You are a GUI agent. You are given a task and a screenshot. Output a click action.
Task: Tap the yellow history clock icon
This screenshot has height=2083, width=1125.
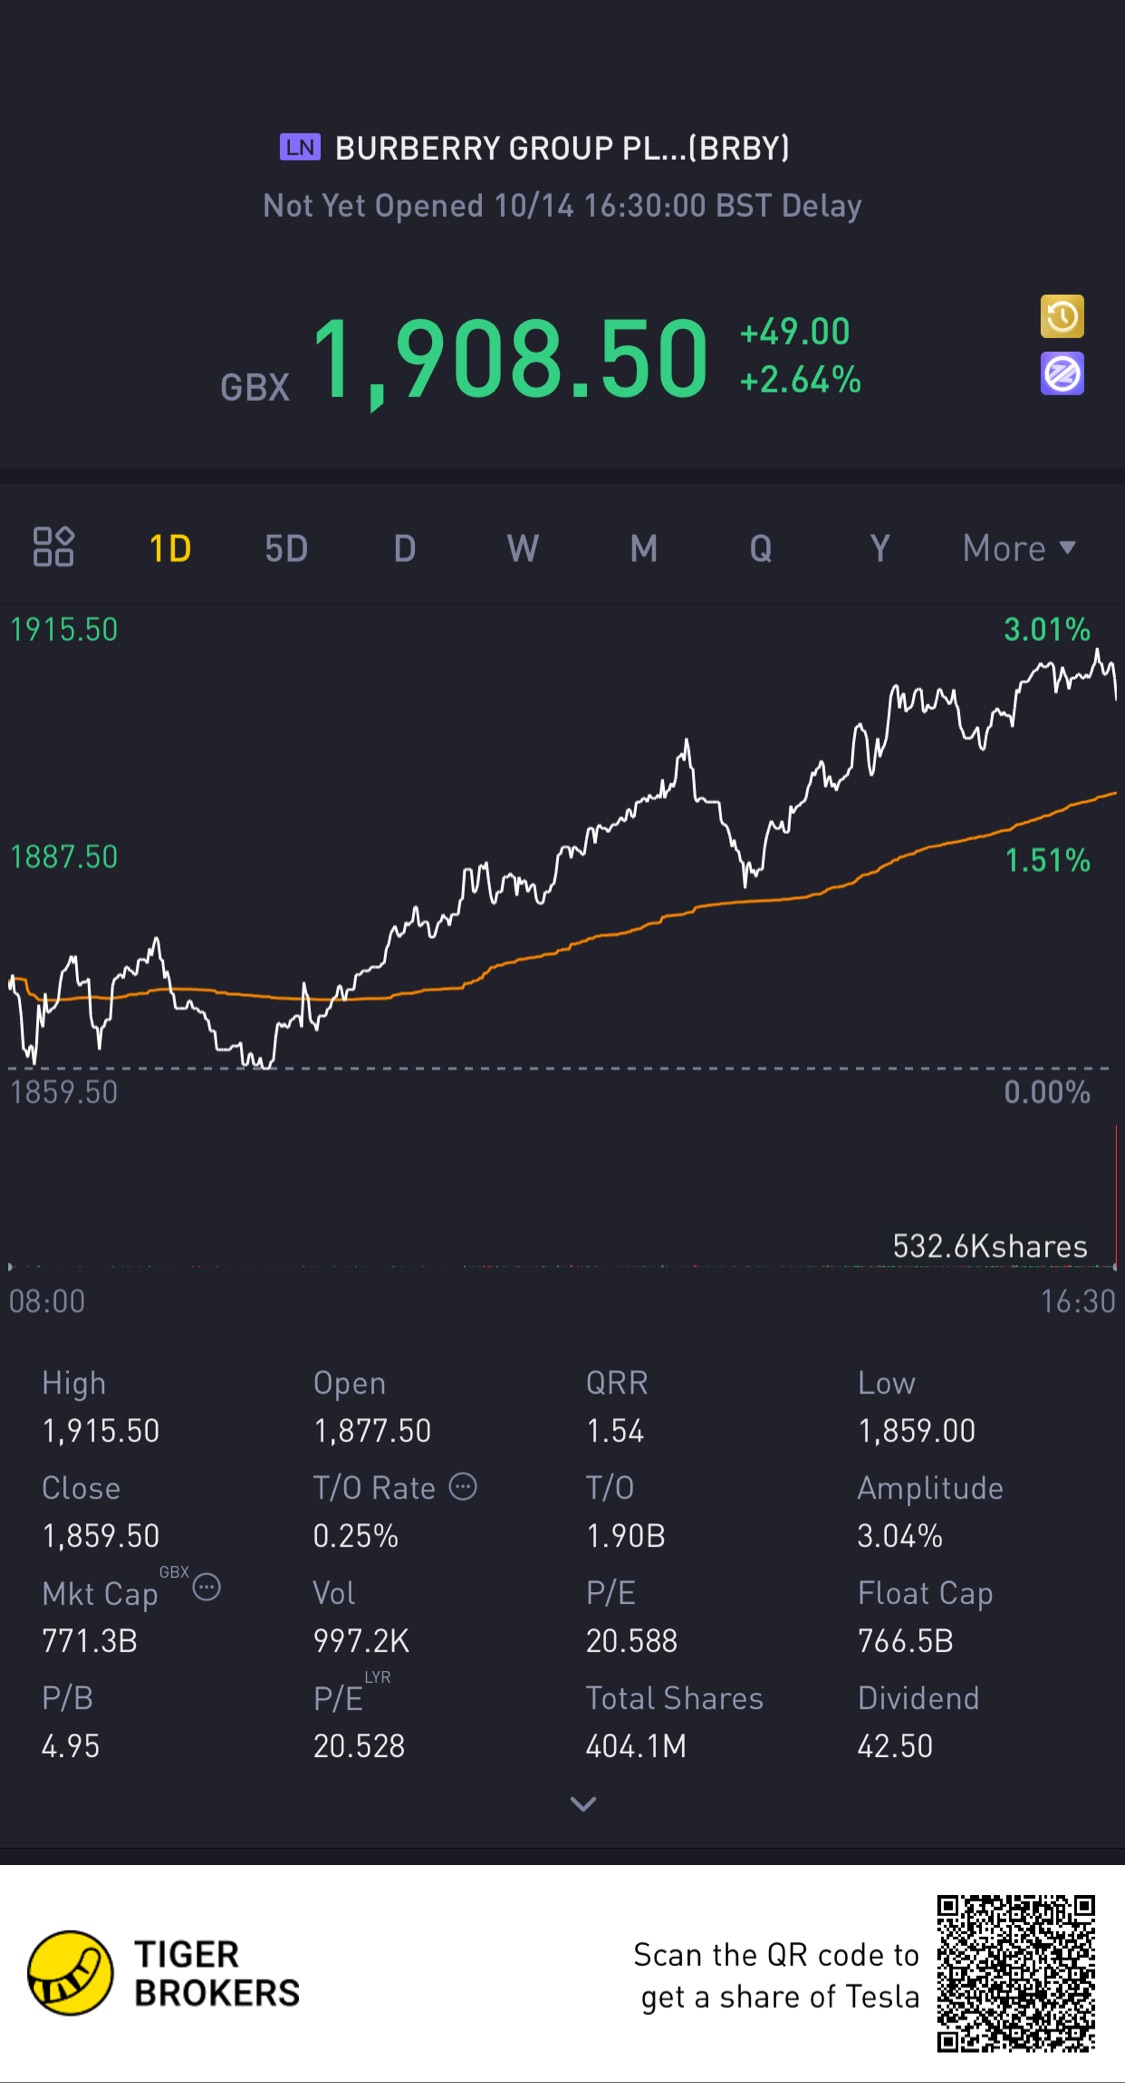point(1062,317)
